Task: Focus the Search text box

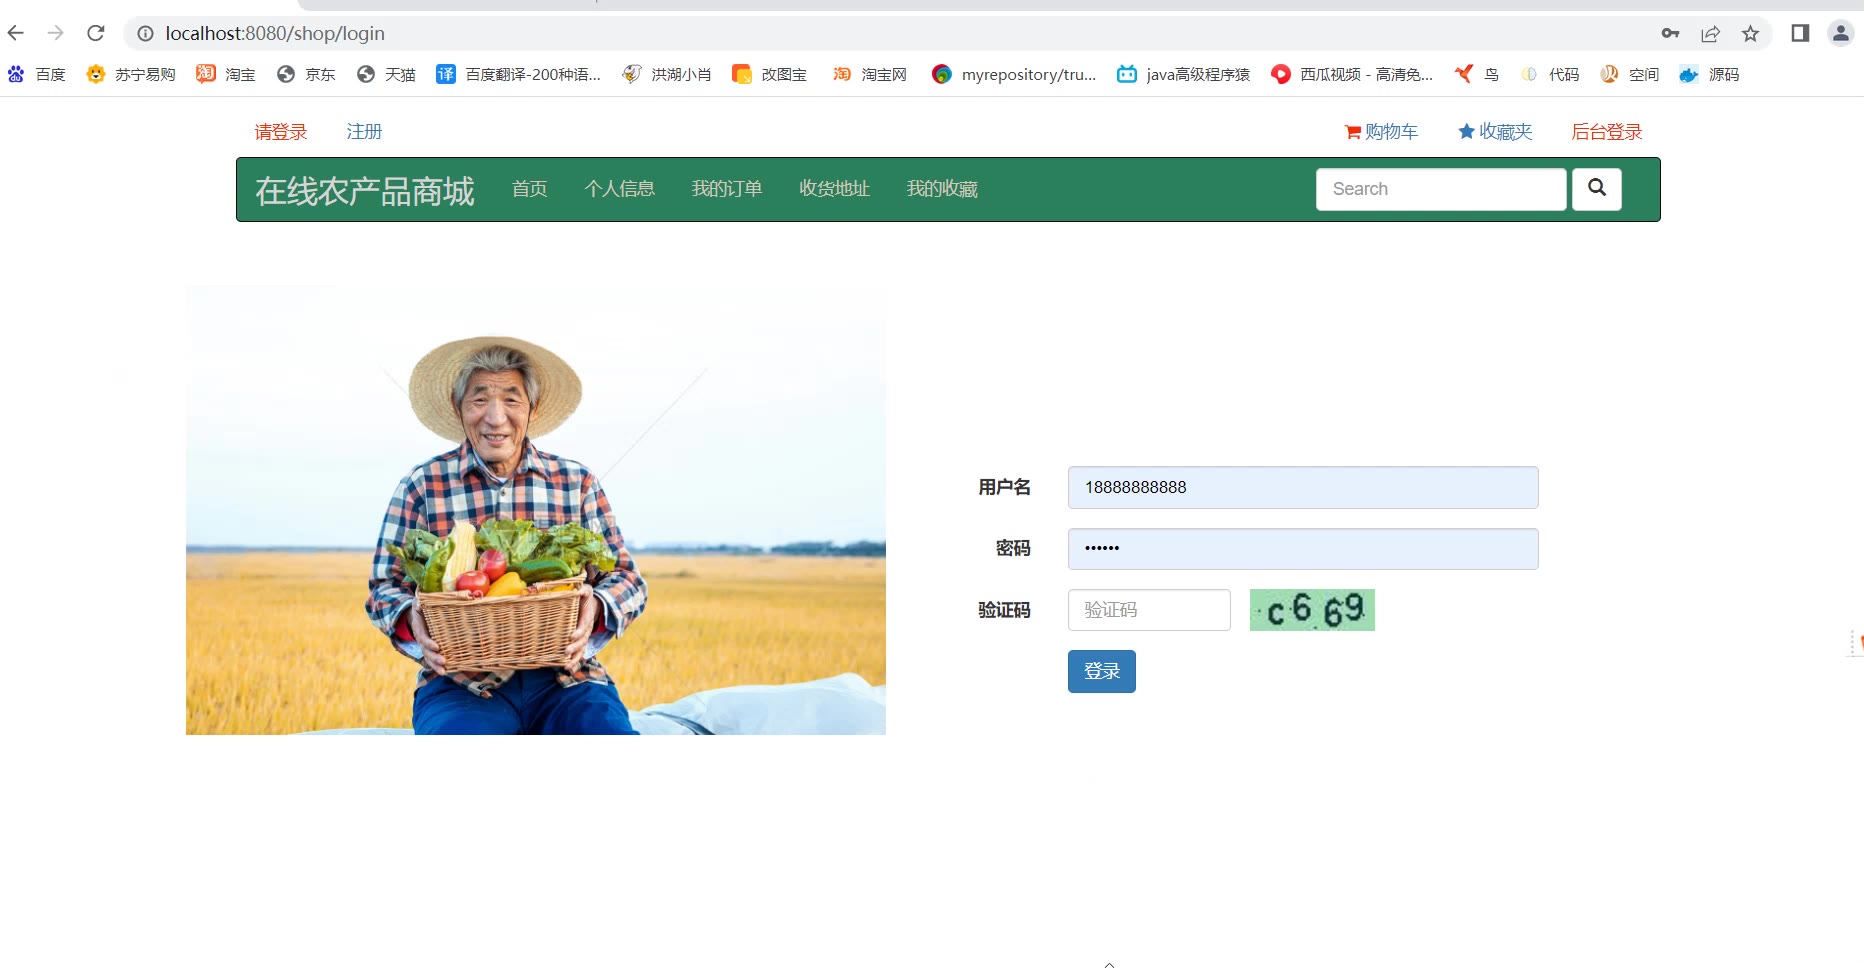Action: click(1440, 189)
